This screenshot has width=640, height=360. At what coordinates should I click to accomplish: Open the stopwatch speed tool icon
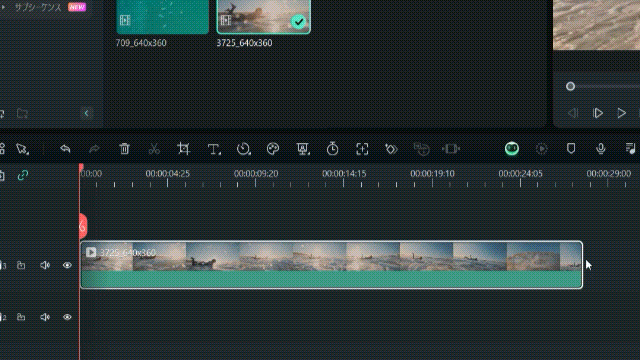tap(332, 149)
